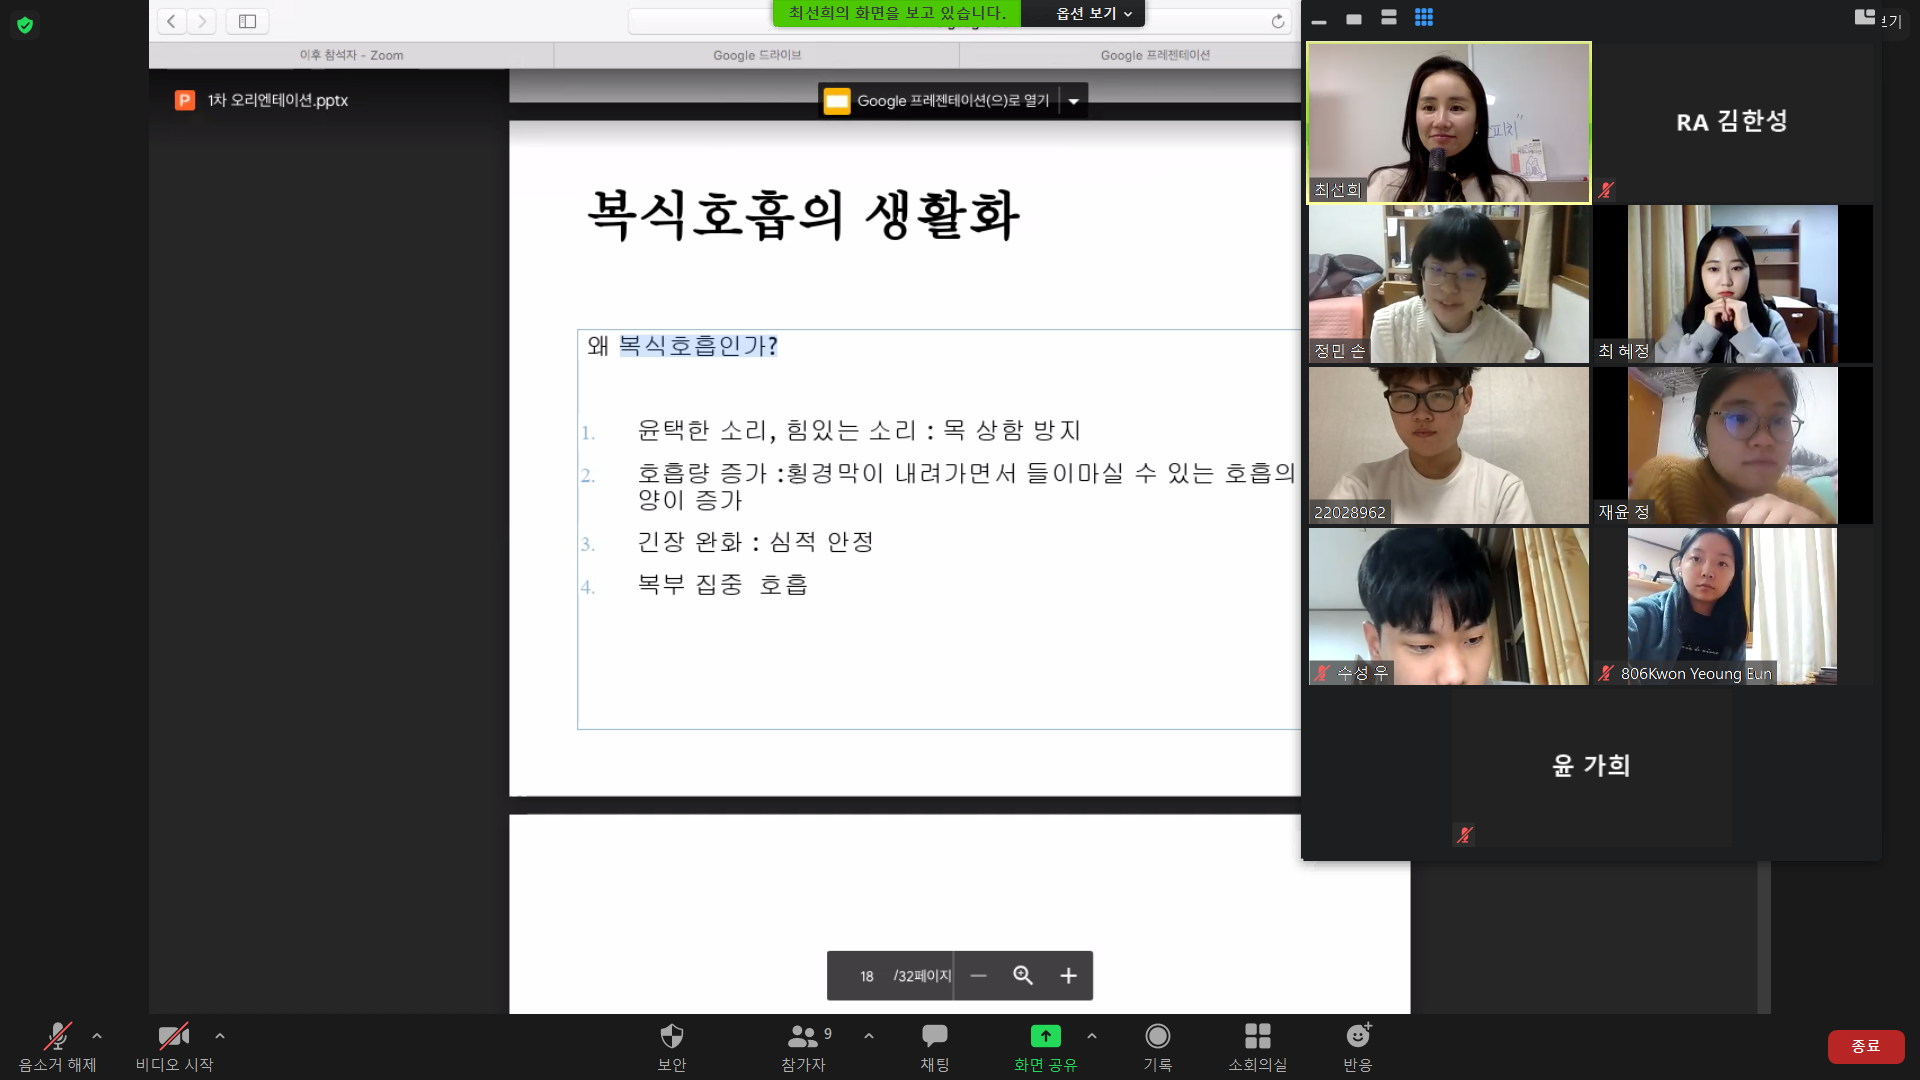
Task: Switch to gallery grid view icon
Action: pyautogui.click(x=1424, y=17)
